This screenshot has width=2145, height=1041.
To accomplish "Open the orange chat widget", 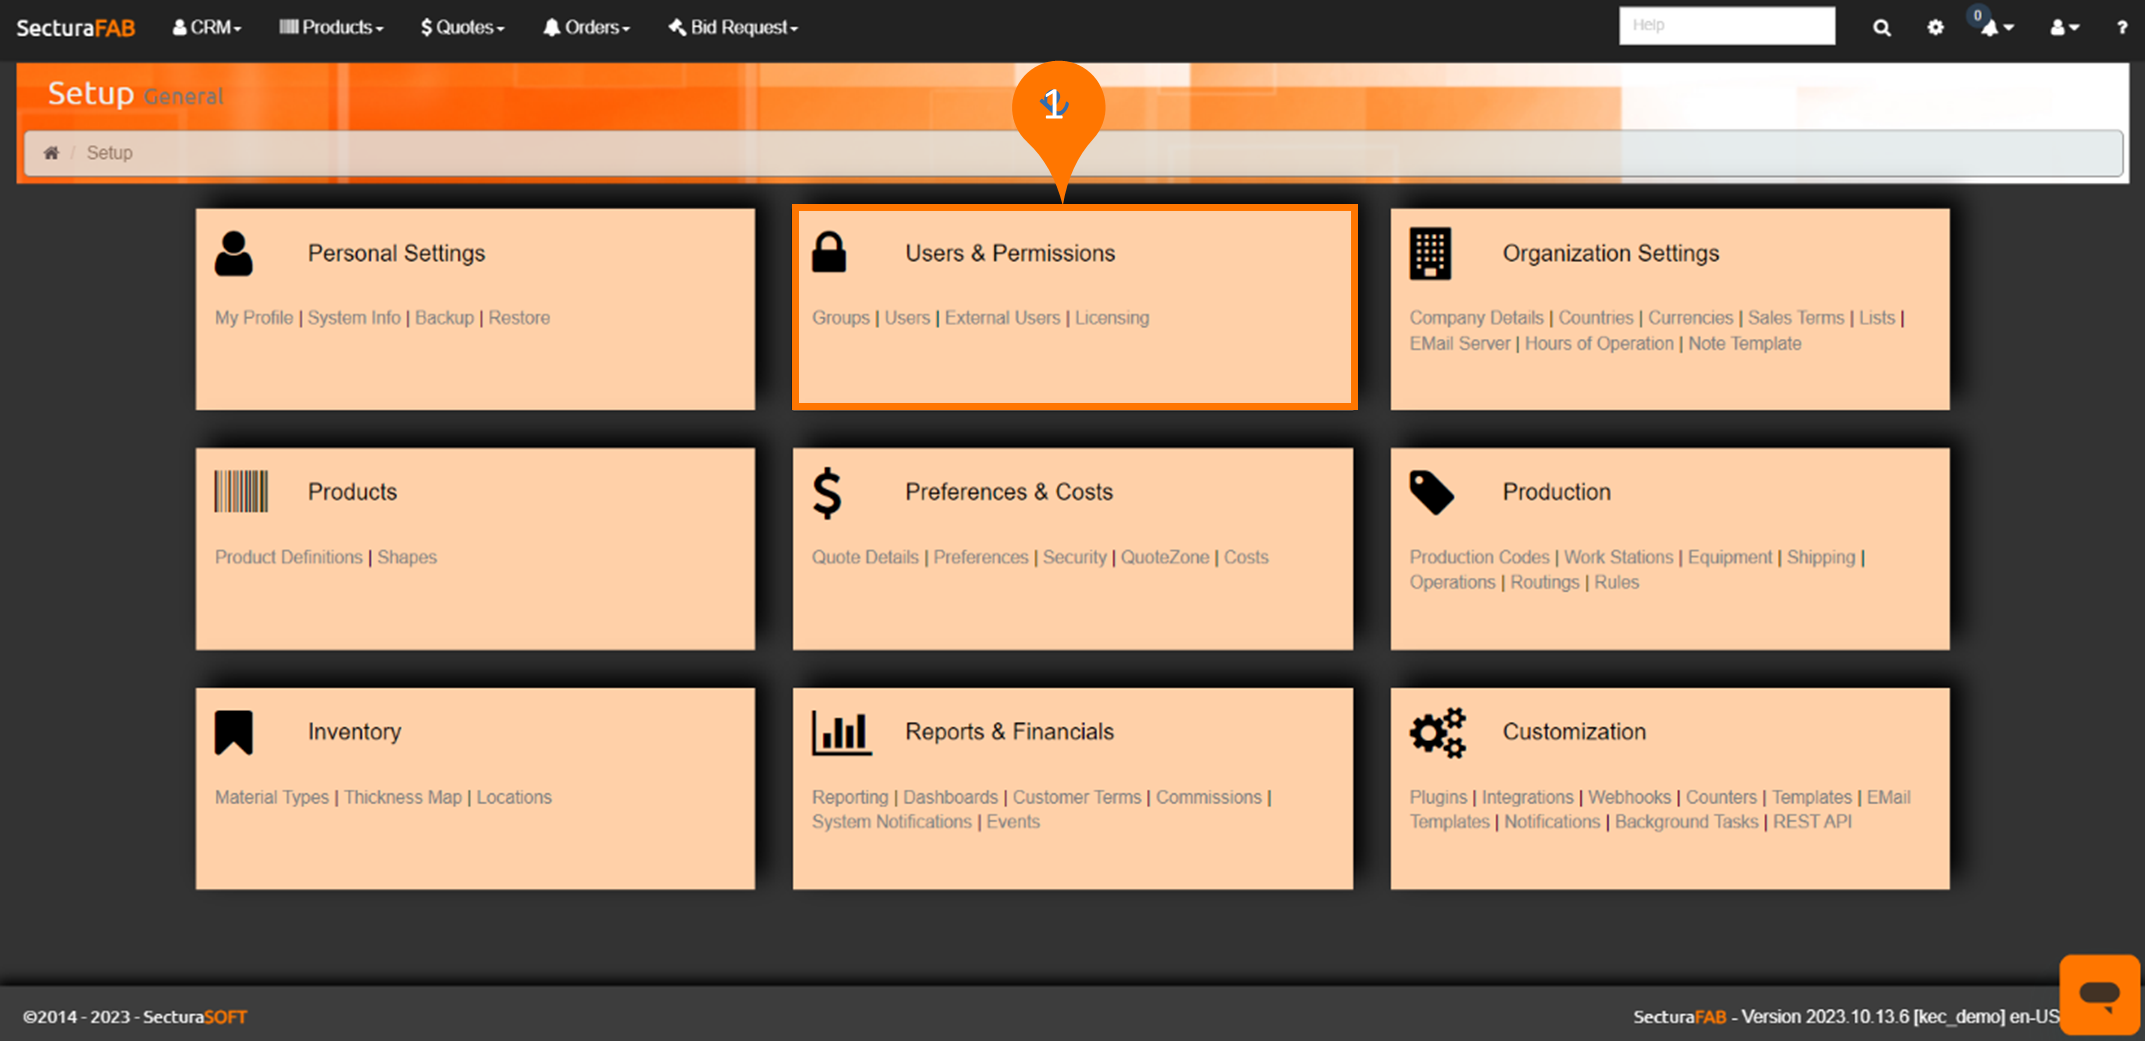I will 2099,994.
